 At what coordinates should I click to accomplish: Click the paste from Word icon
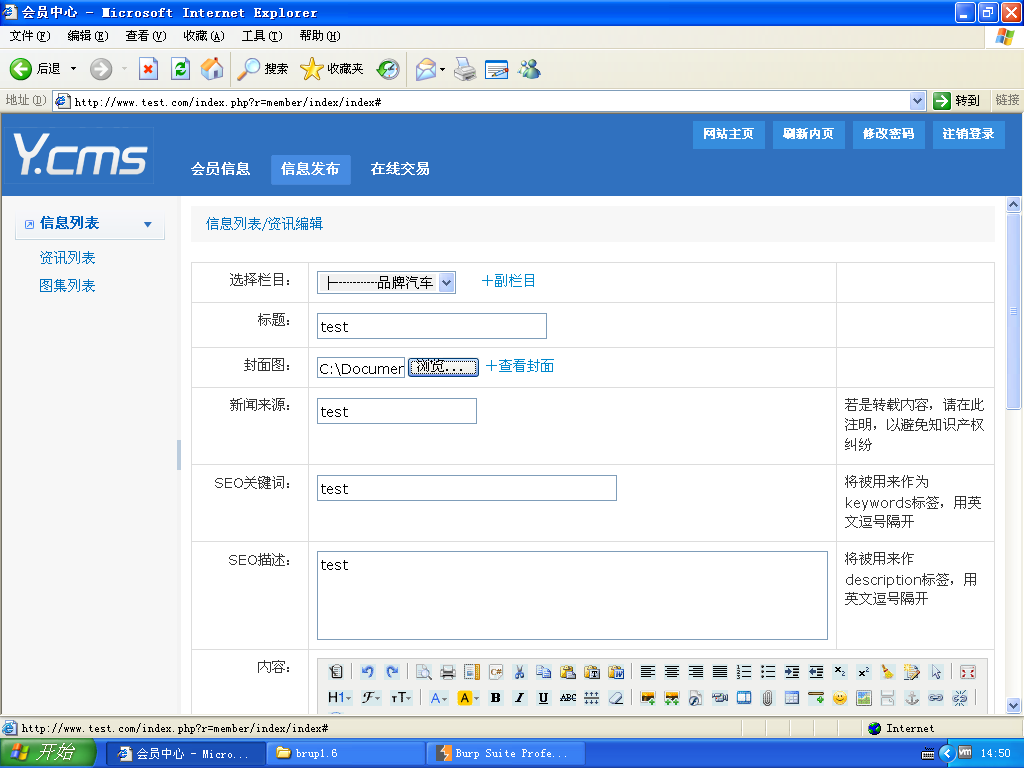616,671
